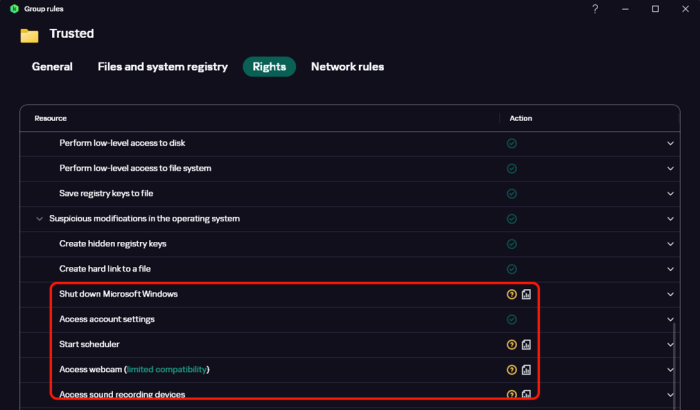This screenshot has height=410, width=700.
Task: Open action dropdown for Perform low-level access to disk
Action: pyautogui.click(x=670, y=143)
